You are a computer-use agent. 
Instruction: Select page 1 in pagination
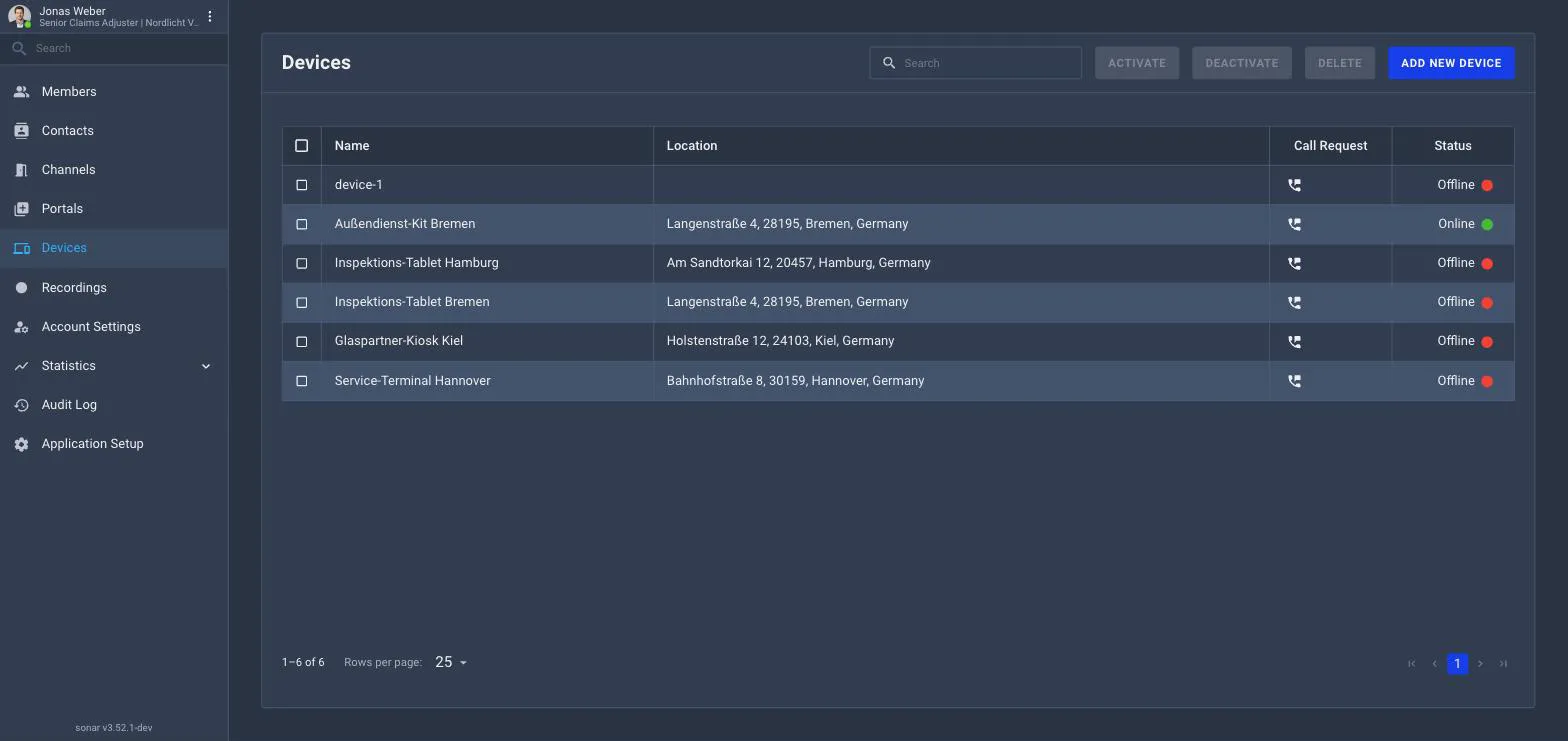click(1458, 664)
